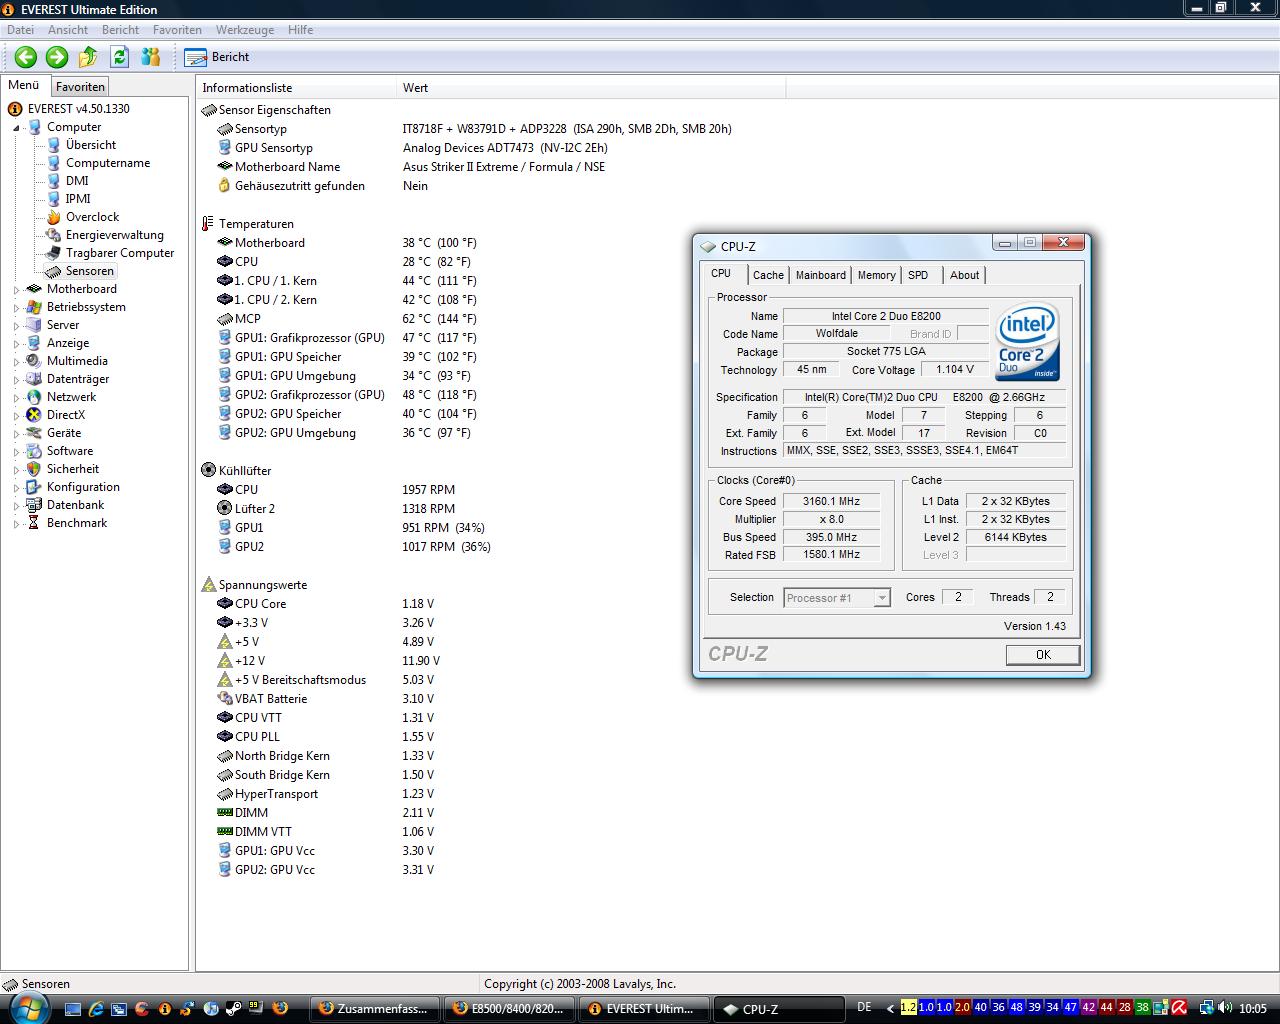The width and height of the screenshot is (1280, 1024).
Task: Open the About tab in CPU-Z
Action: 964,275
